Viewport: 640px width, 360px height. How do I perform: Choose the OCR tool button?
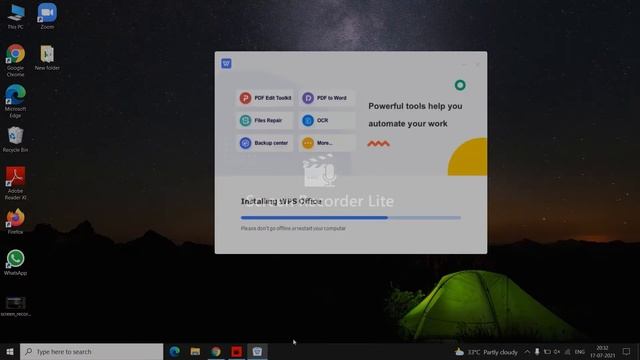tap(327, 120)
